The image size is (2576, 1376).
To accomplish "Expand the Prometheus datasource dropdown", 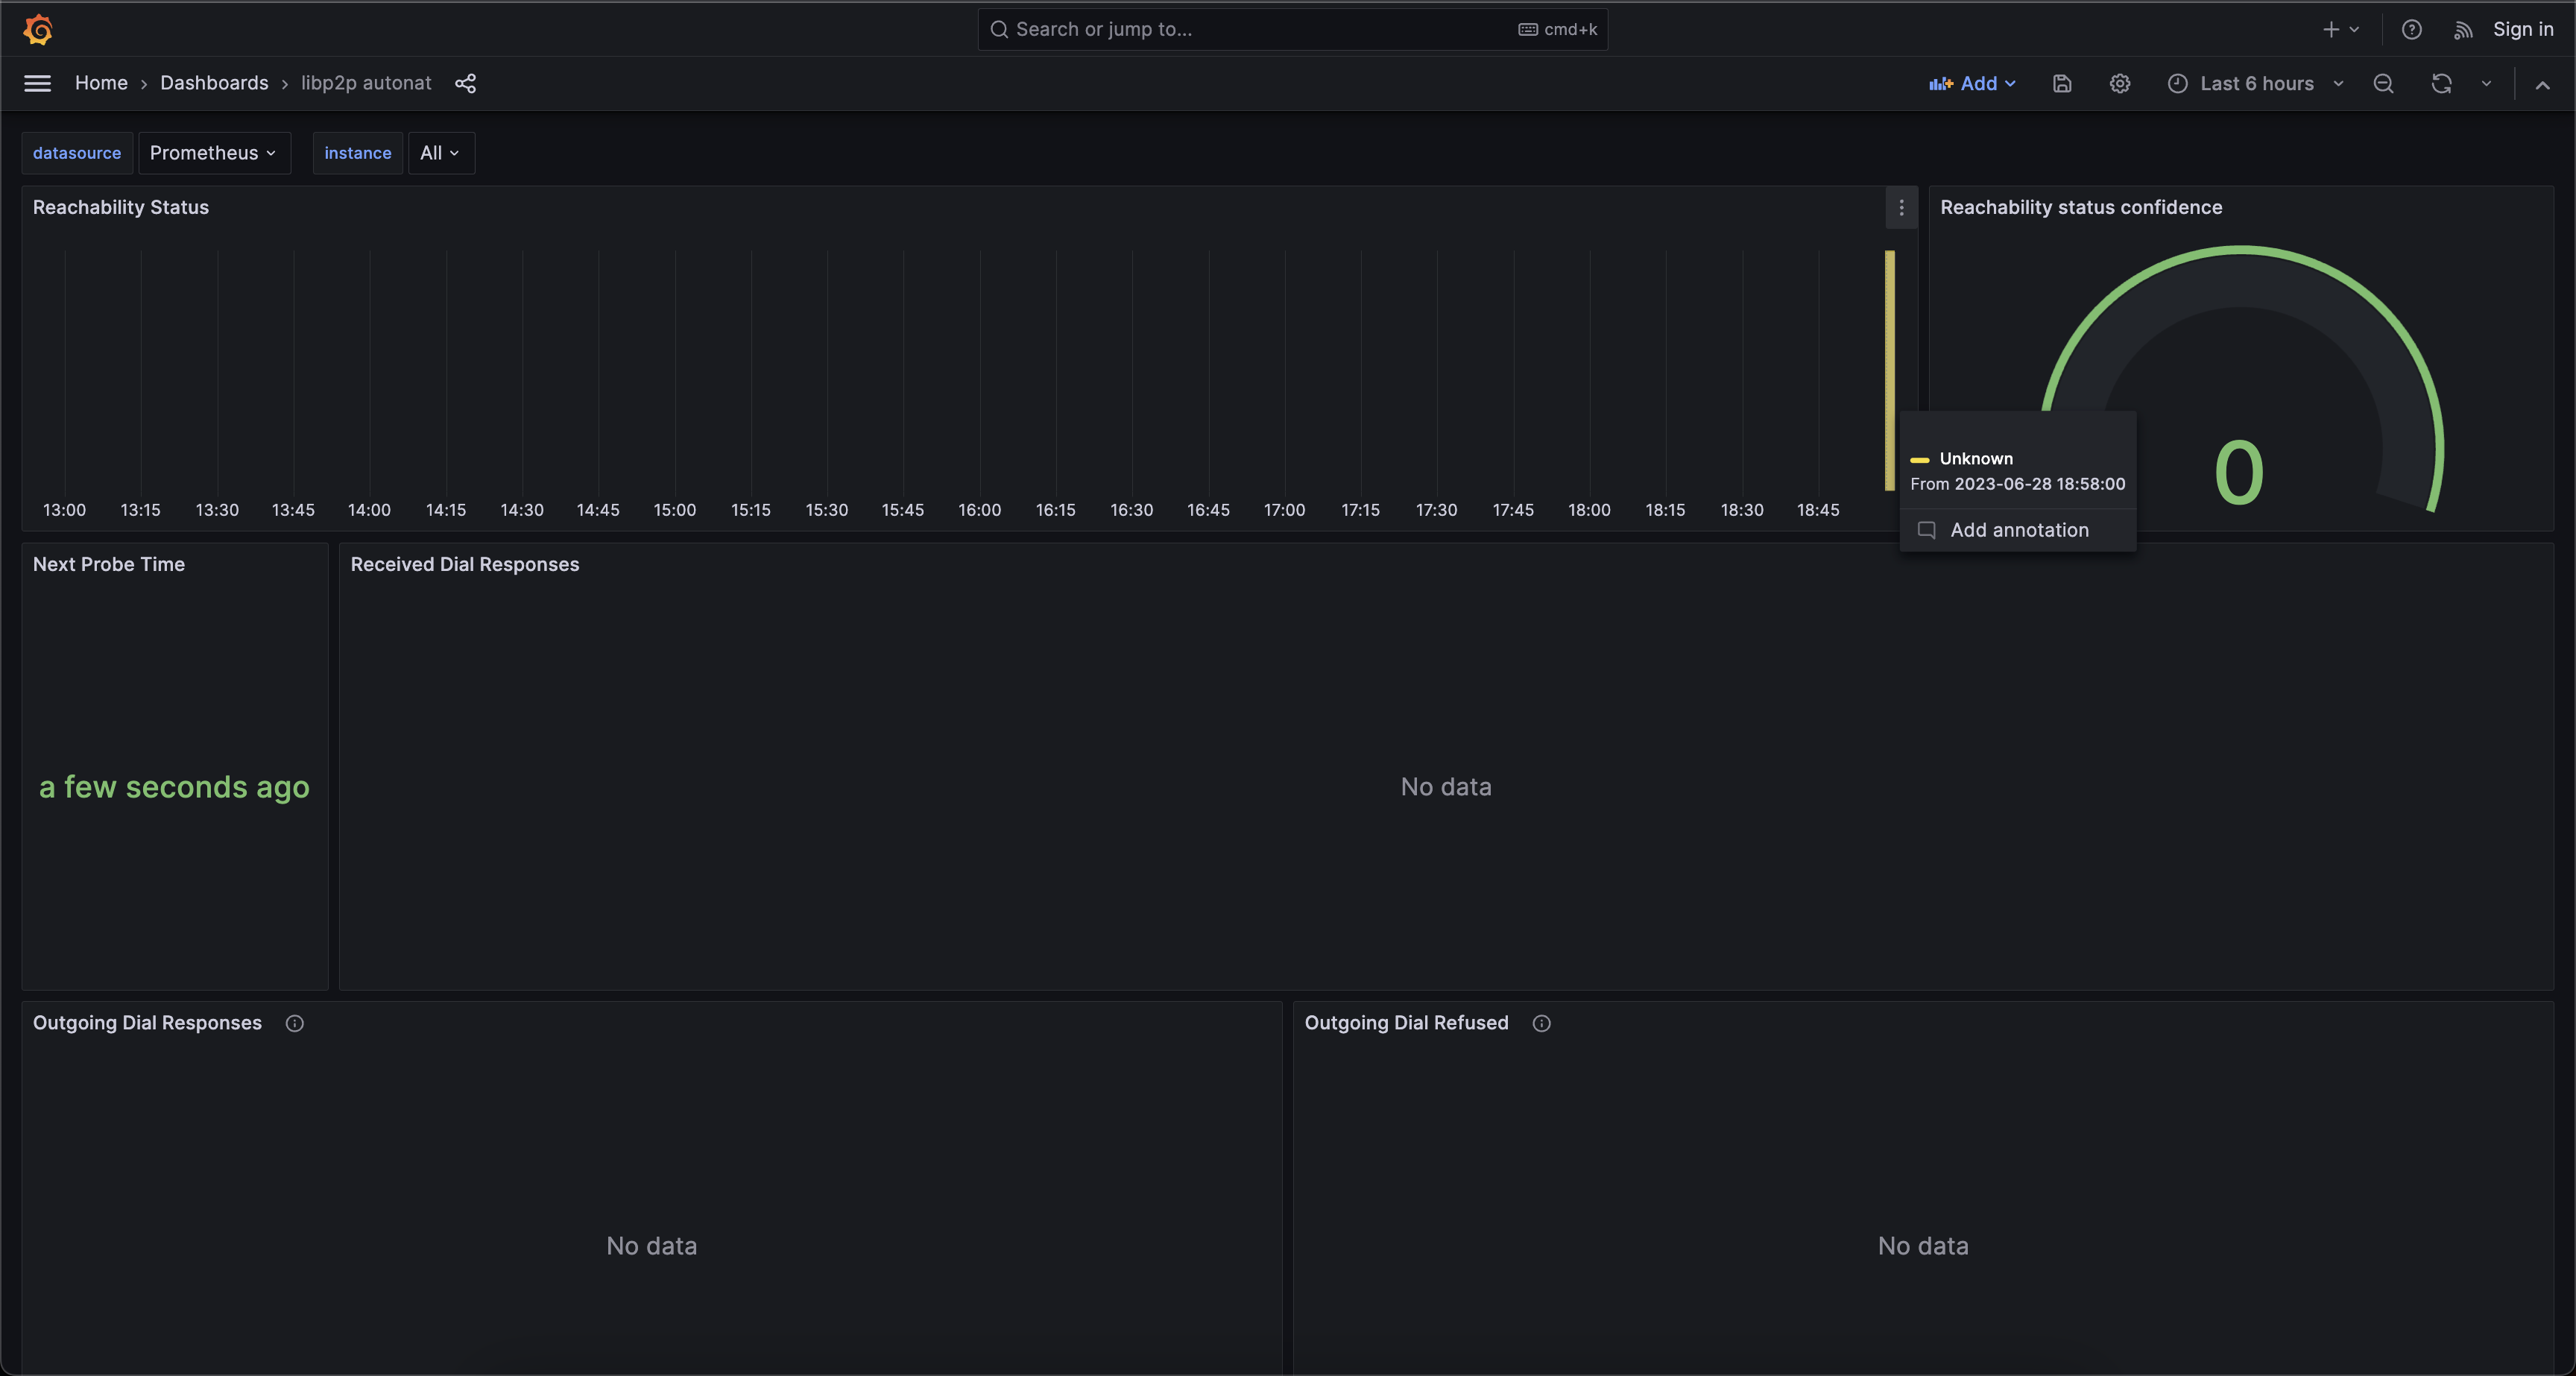I will coord(213,151).
